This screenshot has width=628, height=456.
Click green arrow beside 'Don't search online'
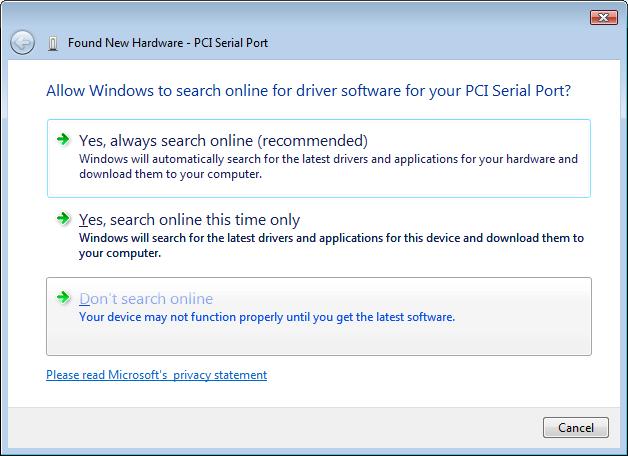63,297
